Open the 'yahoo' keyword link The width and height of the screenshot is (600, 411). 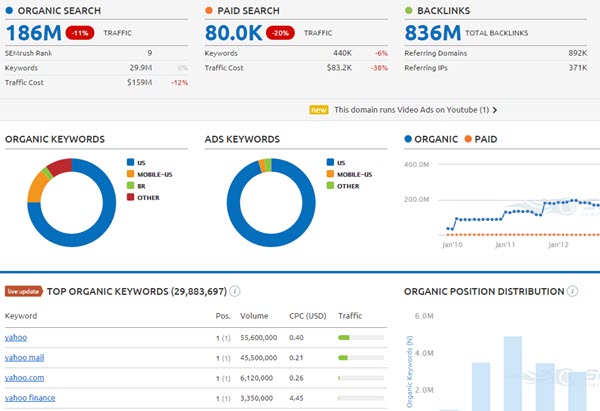click(x=16, y=338)
